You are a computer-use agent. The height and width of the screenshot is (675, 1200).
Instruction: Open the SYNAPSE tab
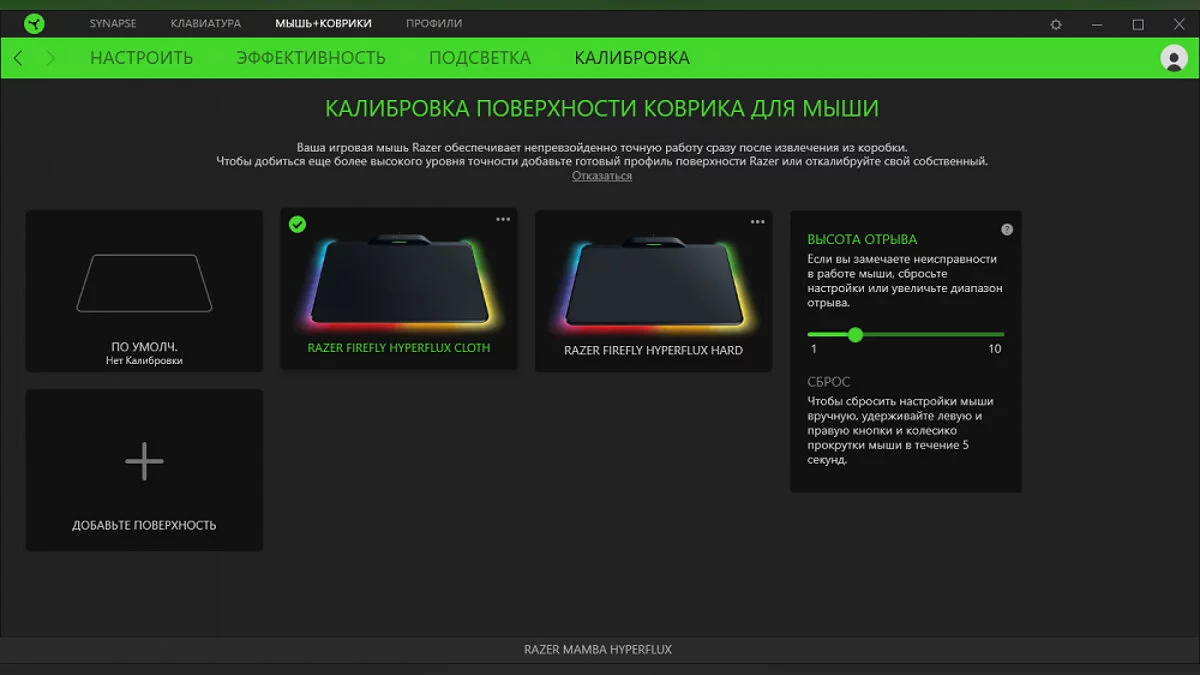(112, 23)
